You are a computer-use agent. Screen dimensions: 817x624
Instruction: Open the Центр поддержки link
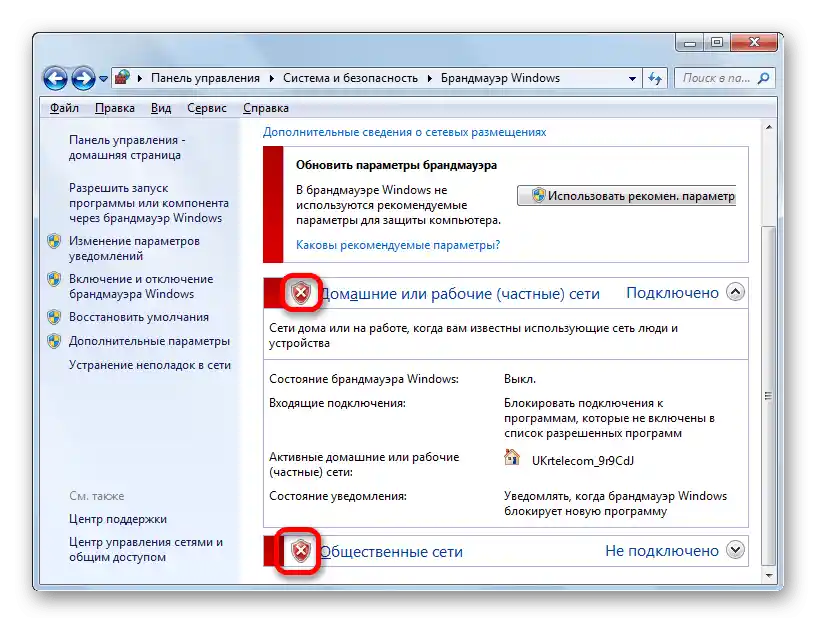[118, 519]
